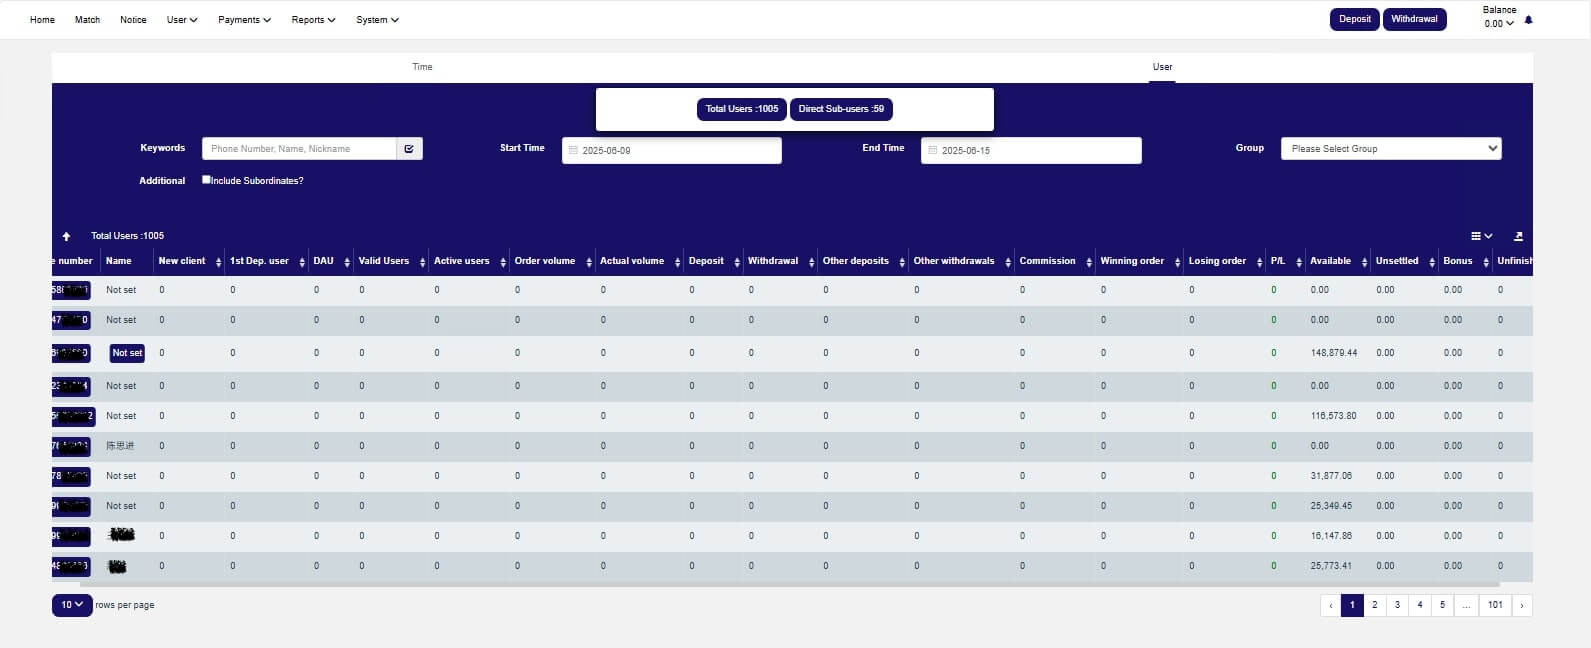Click the Deposit button

pos(1354,19)
